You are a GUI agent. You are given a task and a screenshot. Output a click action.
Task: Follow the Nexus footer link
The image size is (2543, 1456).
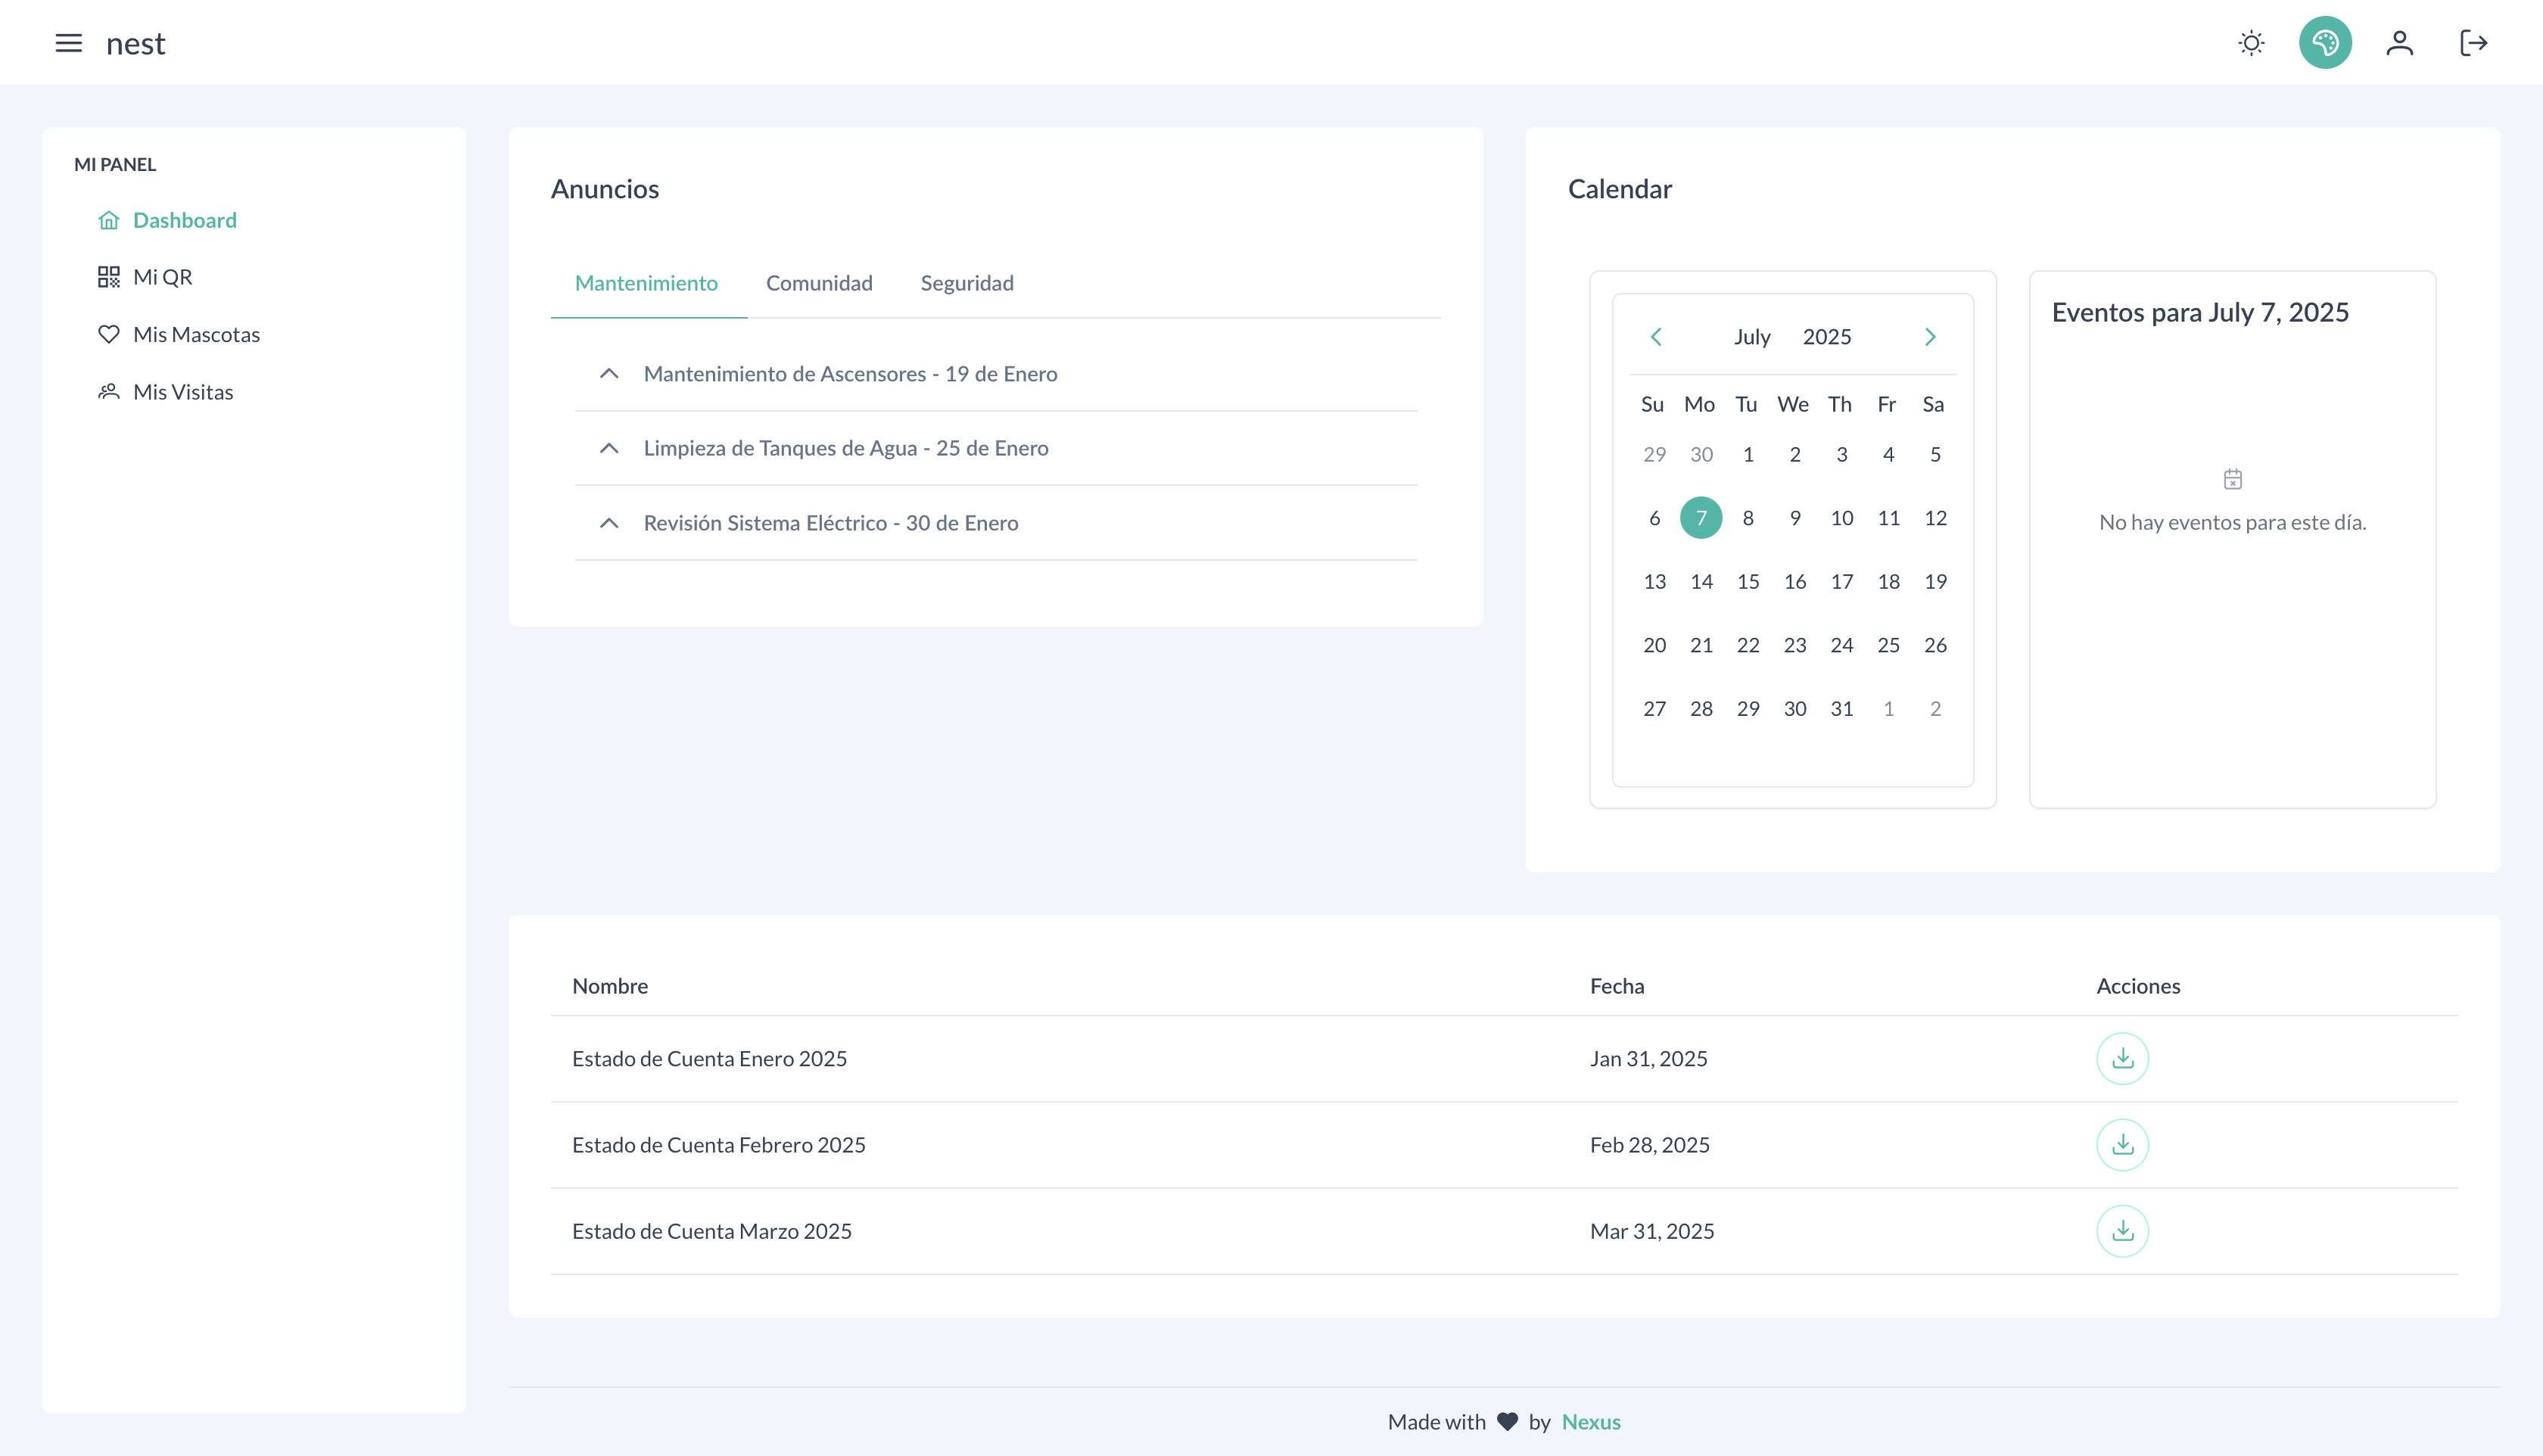(x=1590, y=1421)
